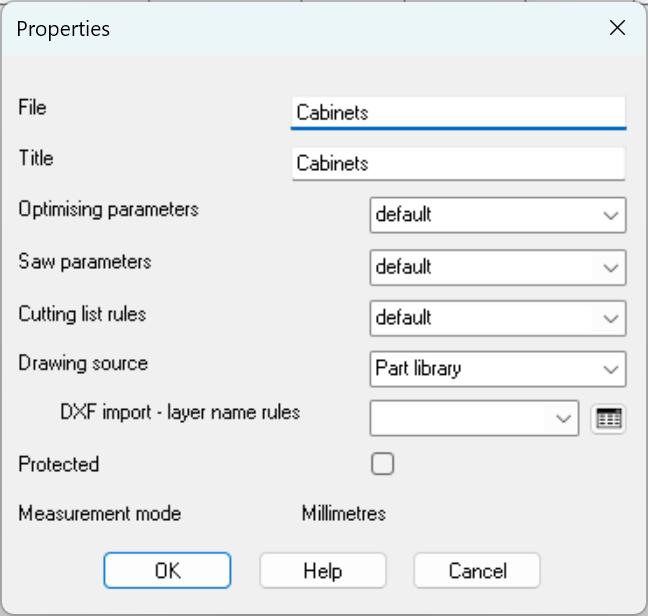The width and height of the screenshot is (648, 616).
Task: Close the Properties dialog
Action: pos(617,28)
